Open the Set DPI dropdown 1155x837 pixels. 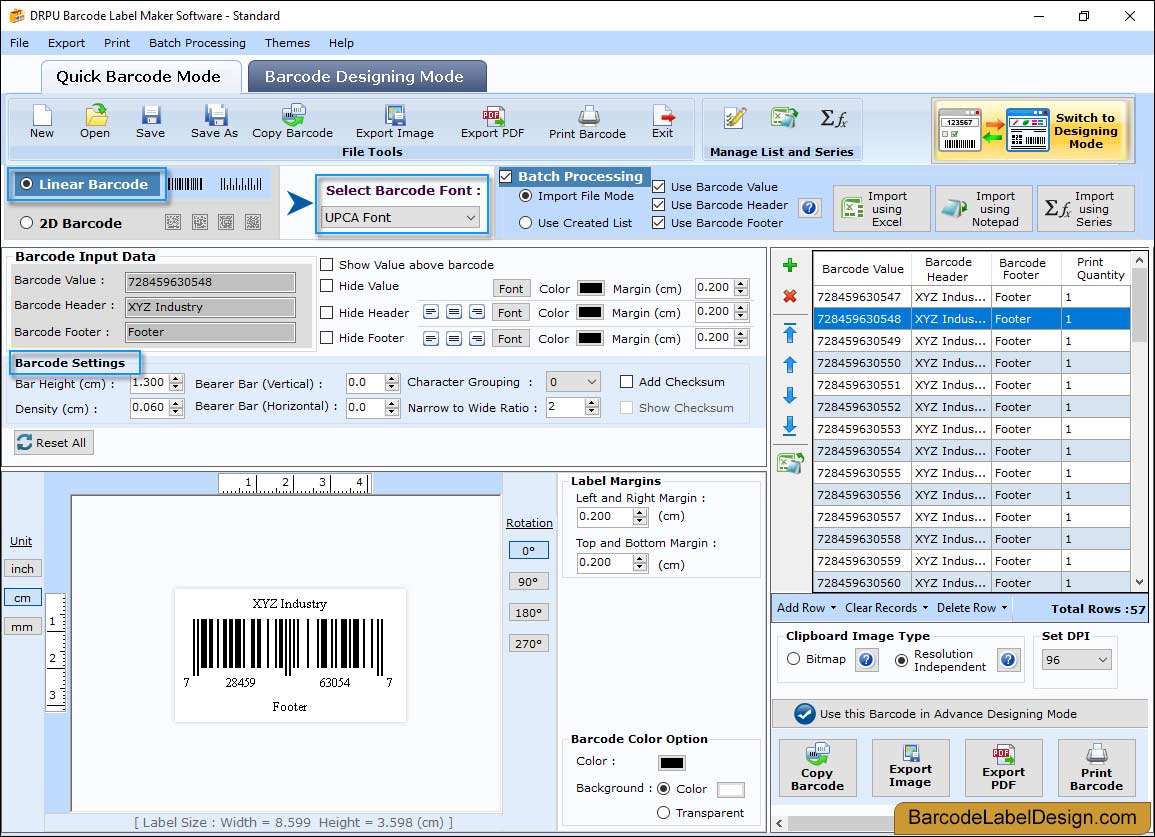(x=1076, y=659)
